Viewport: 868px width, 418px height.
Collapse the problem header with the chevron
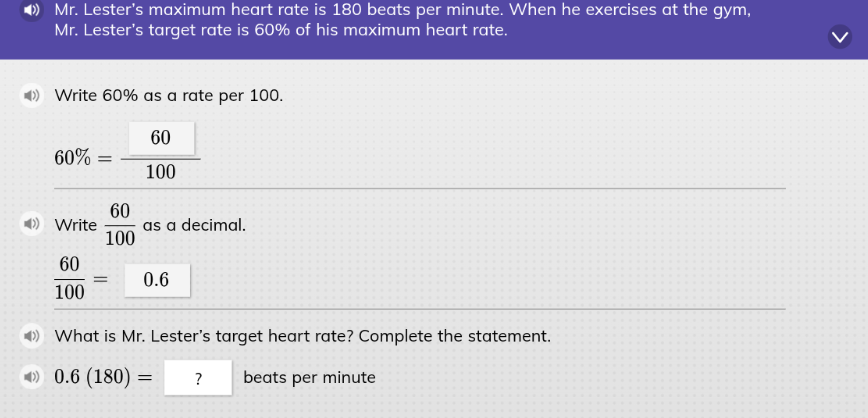[x=840, y=37]
